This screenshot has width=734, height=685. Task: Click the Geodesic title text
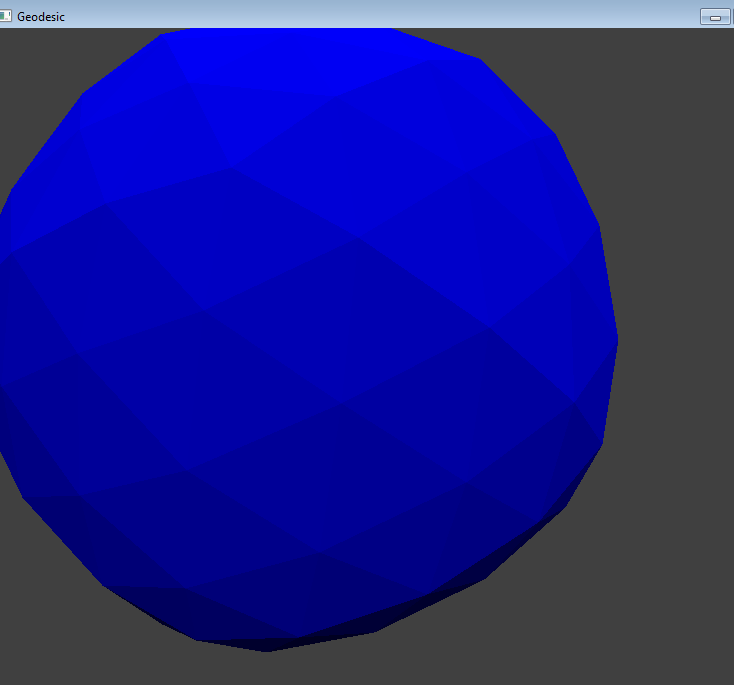tap(41, 17)
